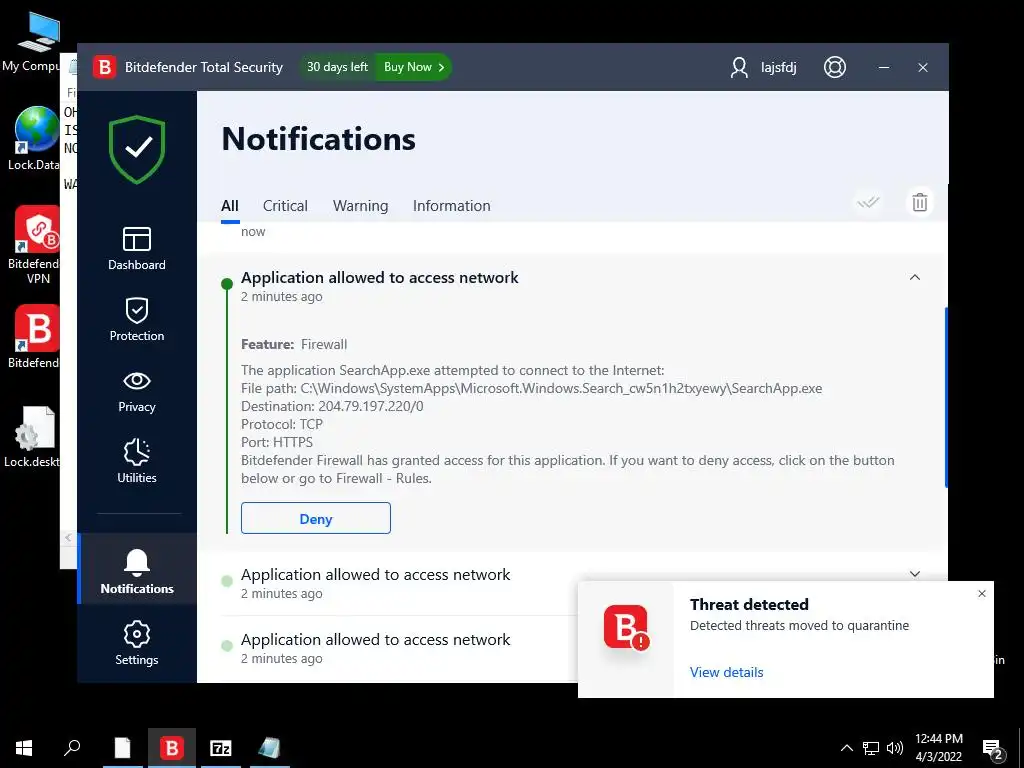Open the lajsfdj account profile
The height and width of the screenshot is (768, 1024).
(763, 67)
